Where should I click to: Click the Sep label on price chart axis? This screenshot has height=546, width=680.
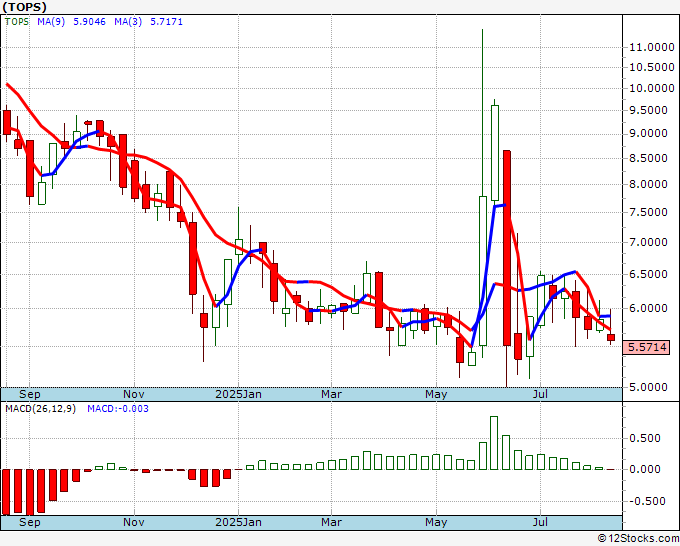click(29, 394)
